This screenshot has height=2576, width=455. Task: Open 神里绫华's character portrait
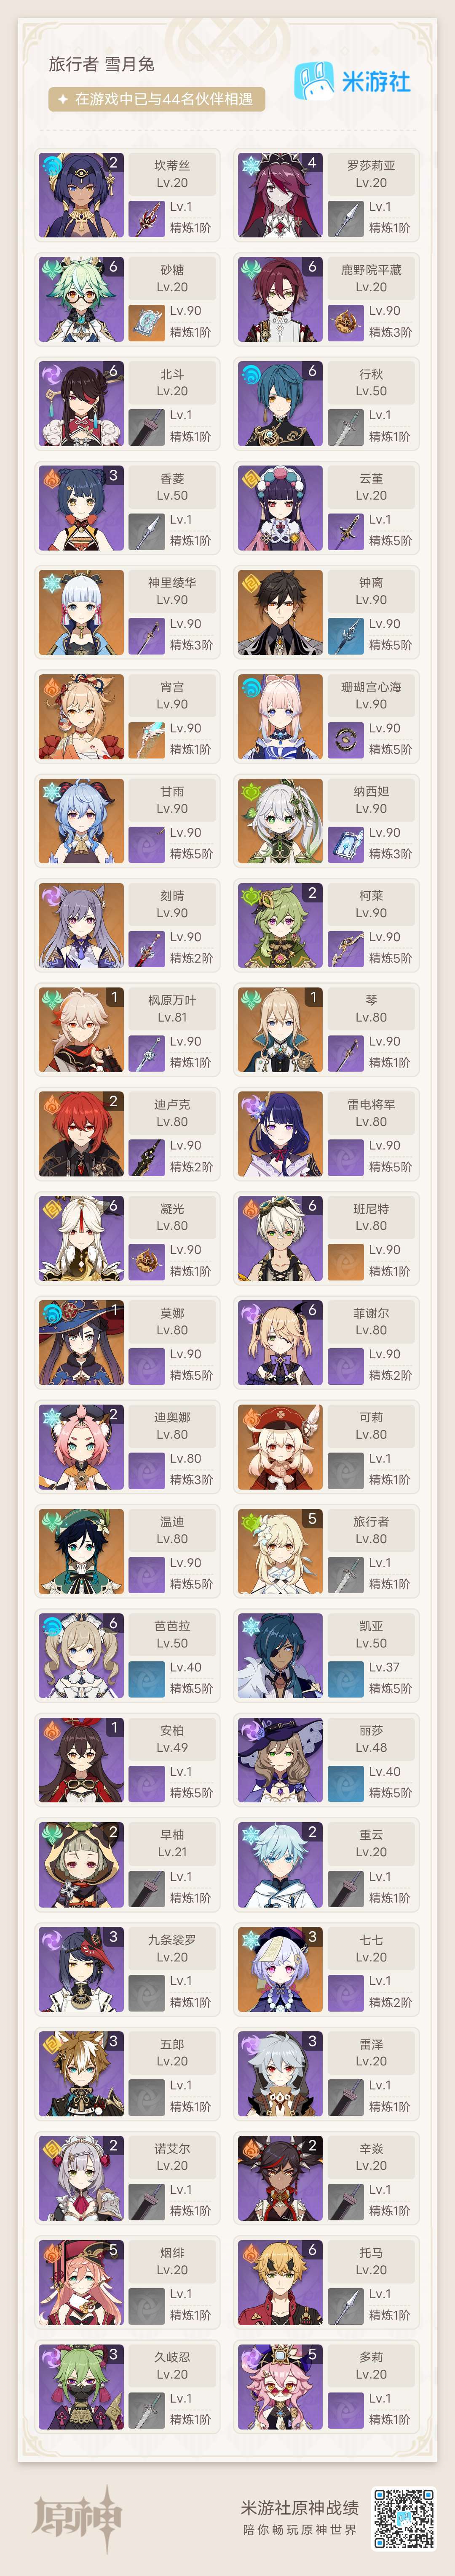click(81, 612)
